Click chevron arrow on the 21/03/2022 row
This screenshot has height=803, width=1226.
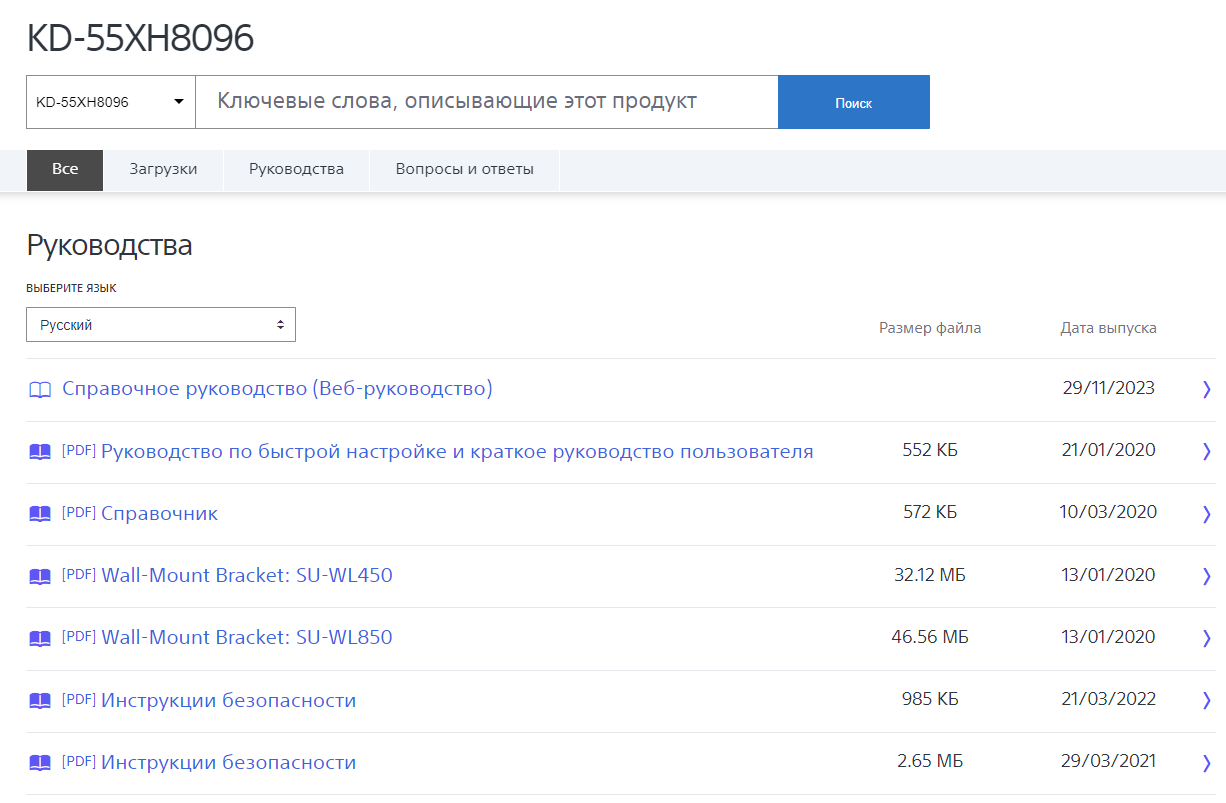click(x=1206, y=700)
